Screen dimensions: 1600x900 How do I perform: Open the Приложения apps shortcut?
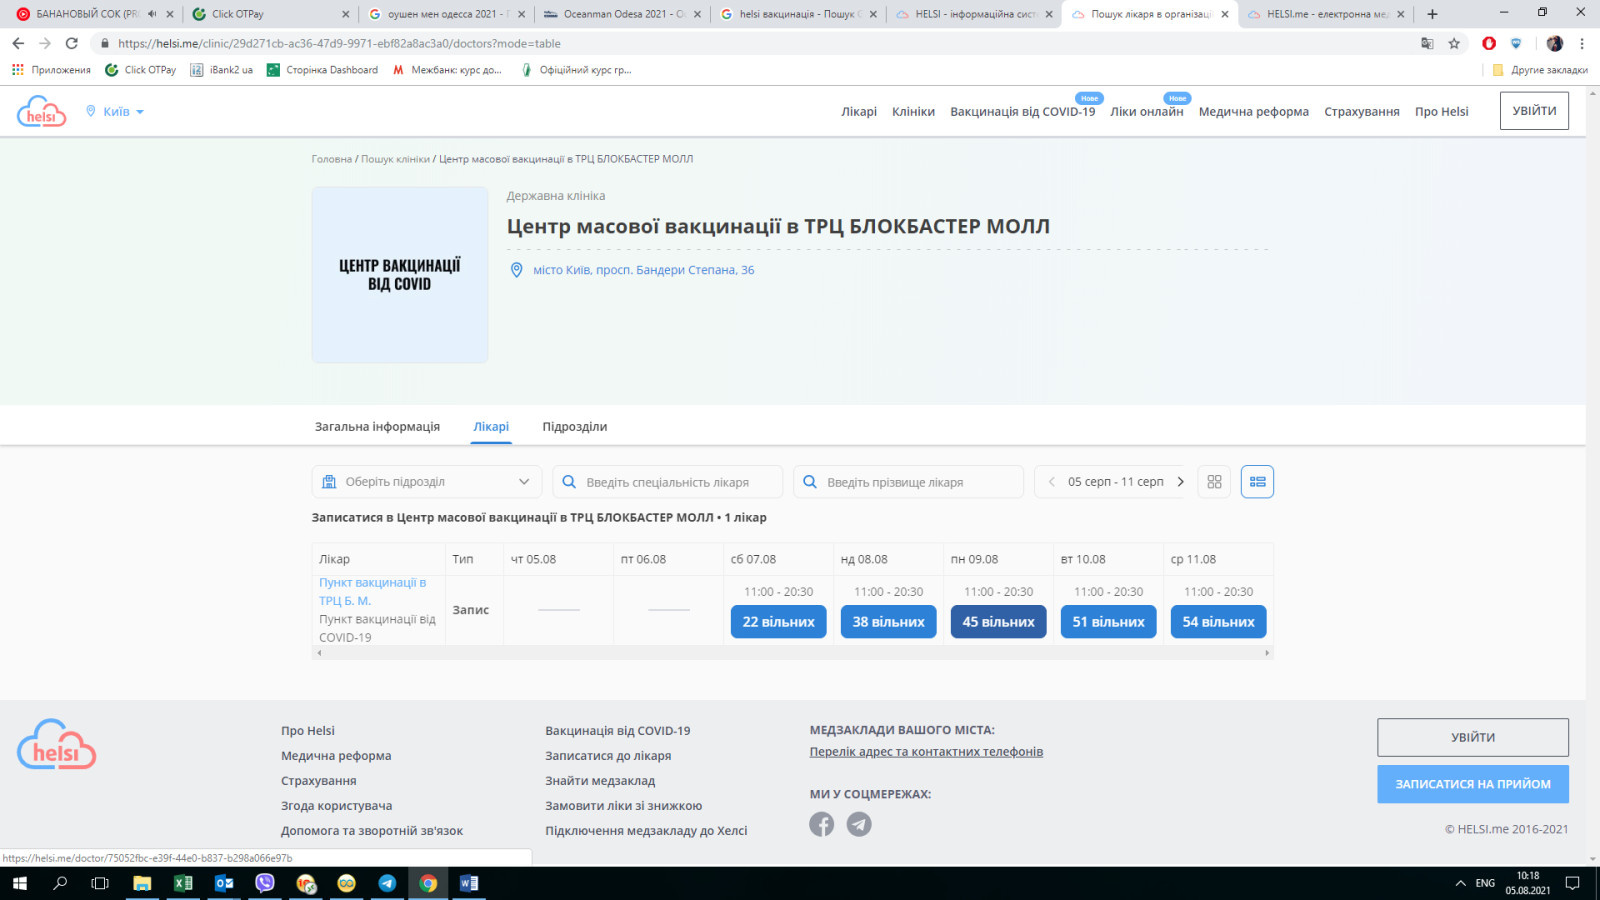coord(51,70)
